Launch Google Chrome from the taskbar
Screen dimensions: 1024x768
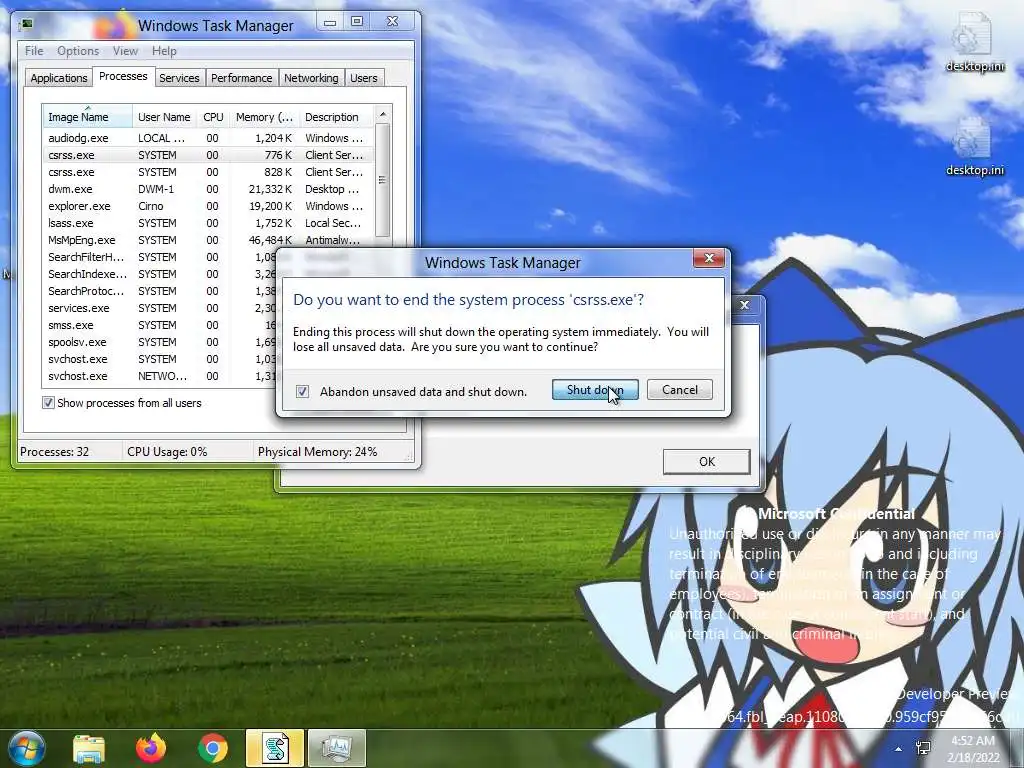point(213,748)
